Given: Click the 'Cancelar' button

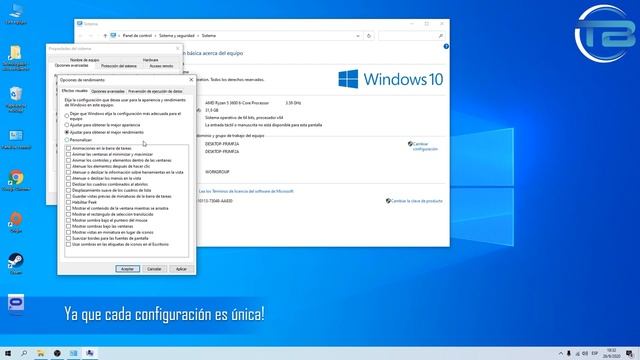Looking at the screenshot, I should [154, 269].
